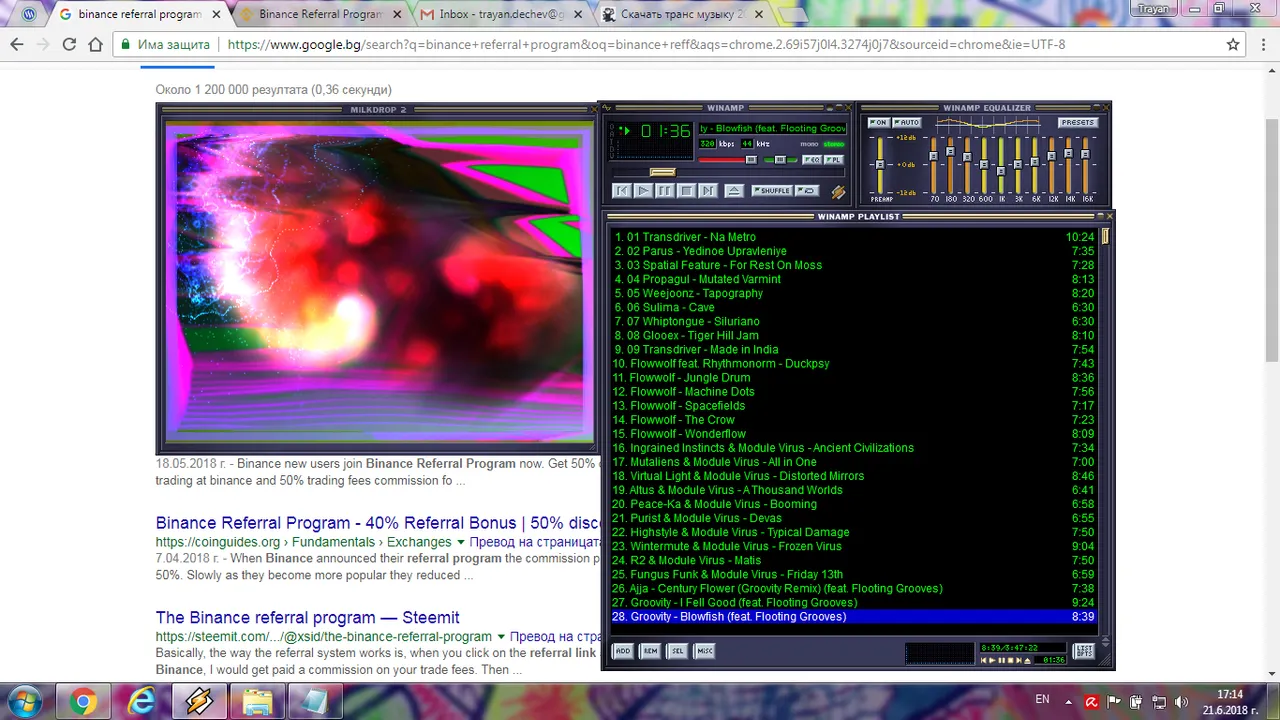Open playlist REM remove menu
This screenshot has height=720, width=1280.
[x=651, y=651]
